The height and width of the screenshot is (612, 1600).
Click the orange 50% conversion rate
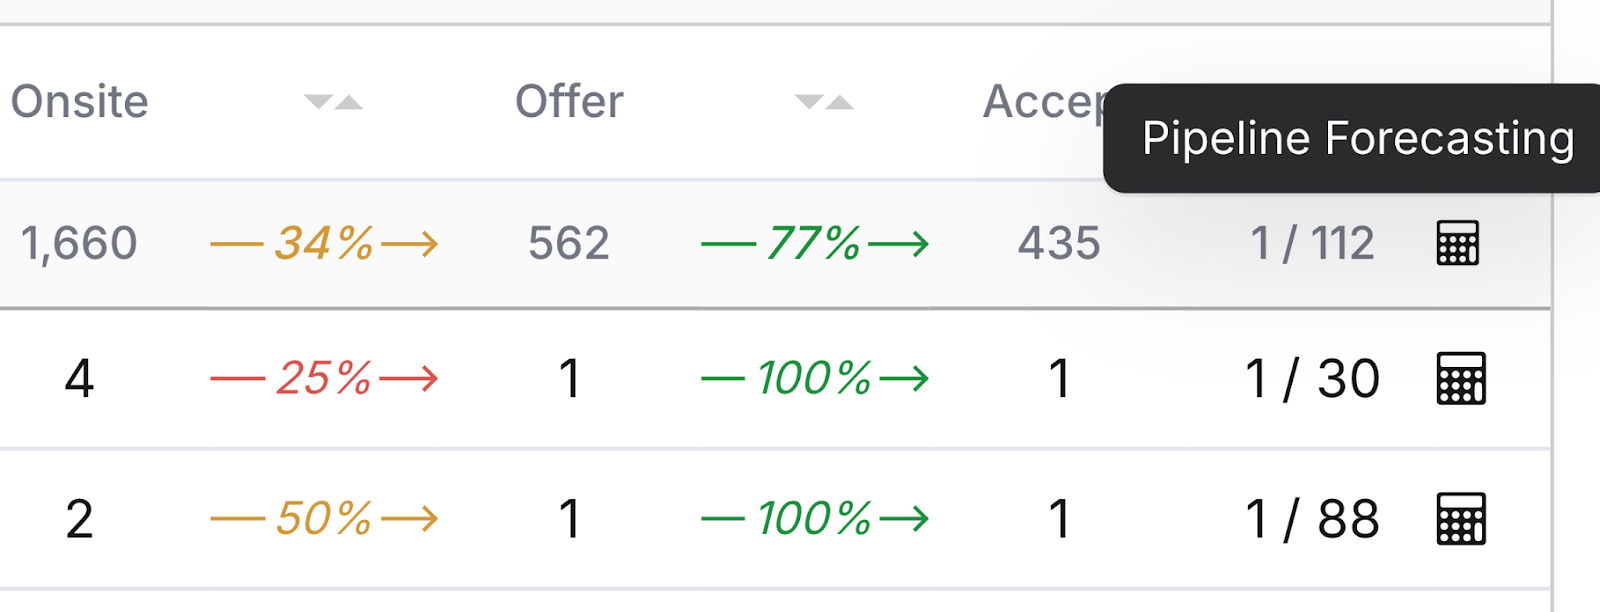tap(324, 519)
